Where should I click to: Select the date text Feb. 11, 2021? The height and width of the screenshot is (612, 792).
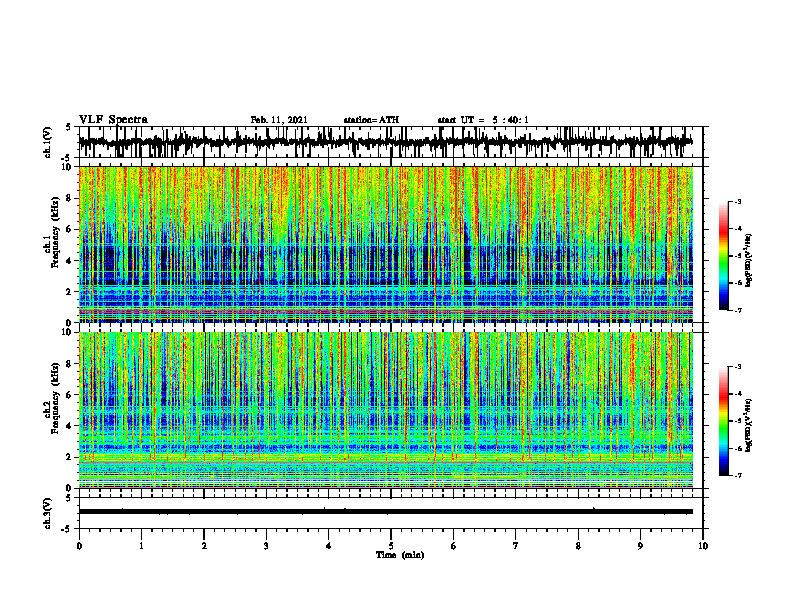tap(279, 120)
